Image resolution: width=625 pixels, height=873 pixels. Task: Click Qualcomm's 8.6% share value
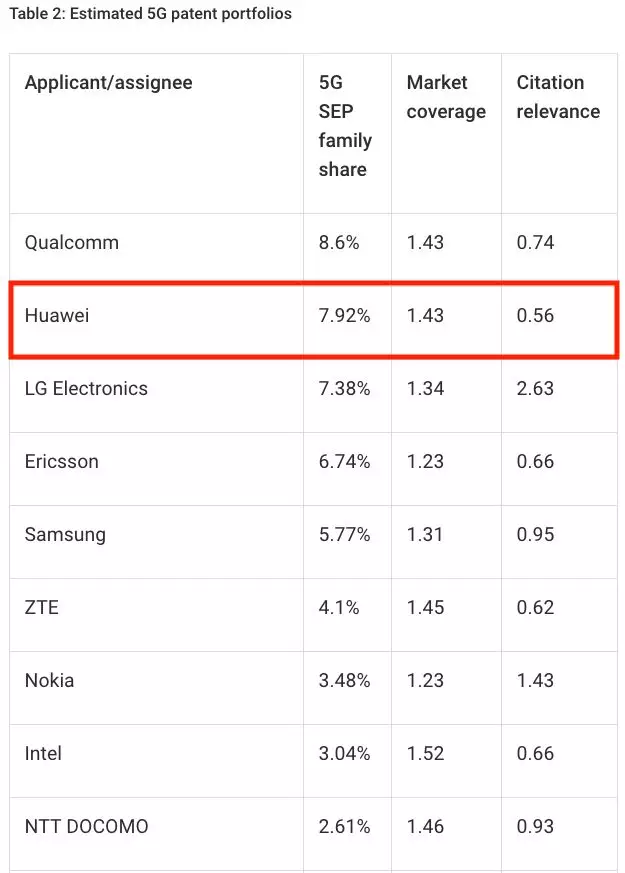click(x=339, y=242)
